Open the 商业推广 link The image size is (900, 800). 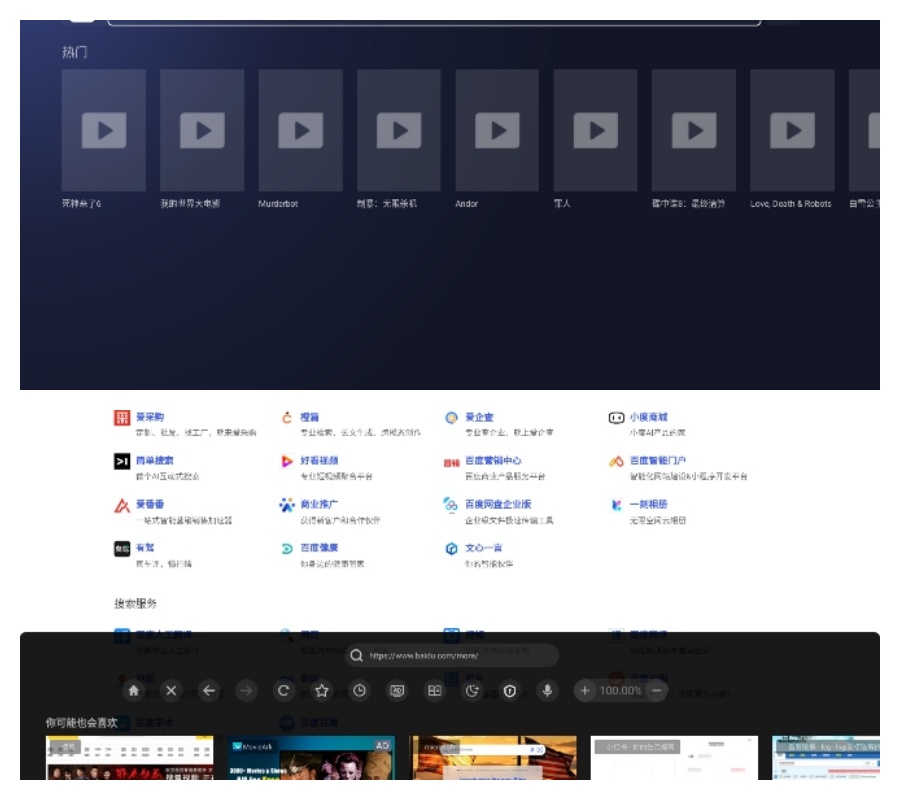(x=319, y=504)
